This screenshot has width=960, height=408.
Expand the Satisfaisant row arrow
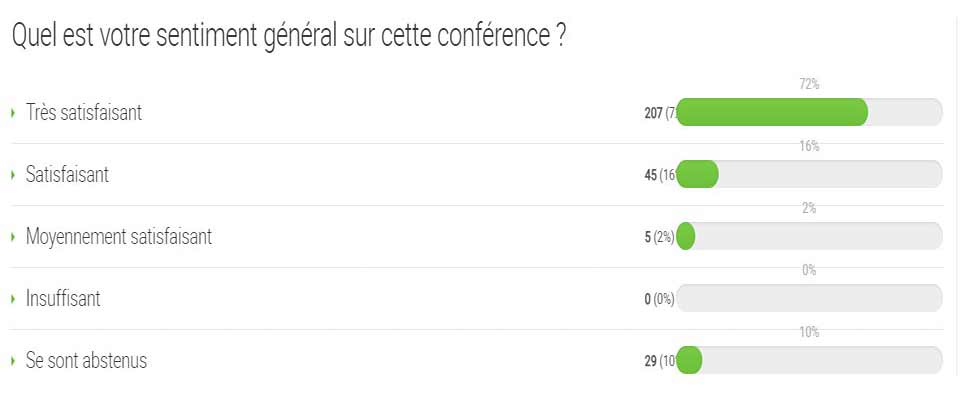13,175
